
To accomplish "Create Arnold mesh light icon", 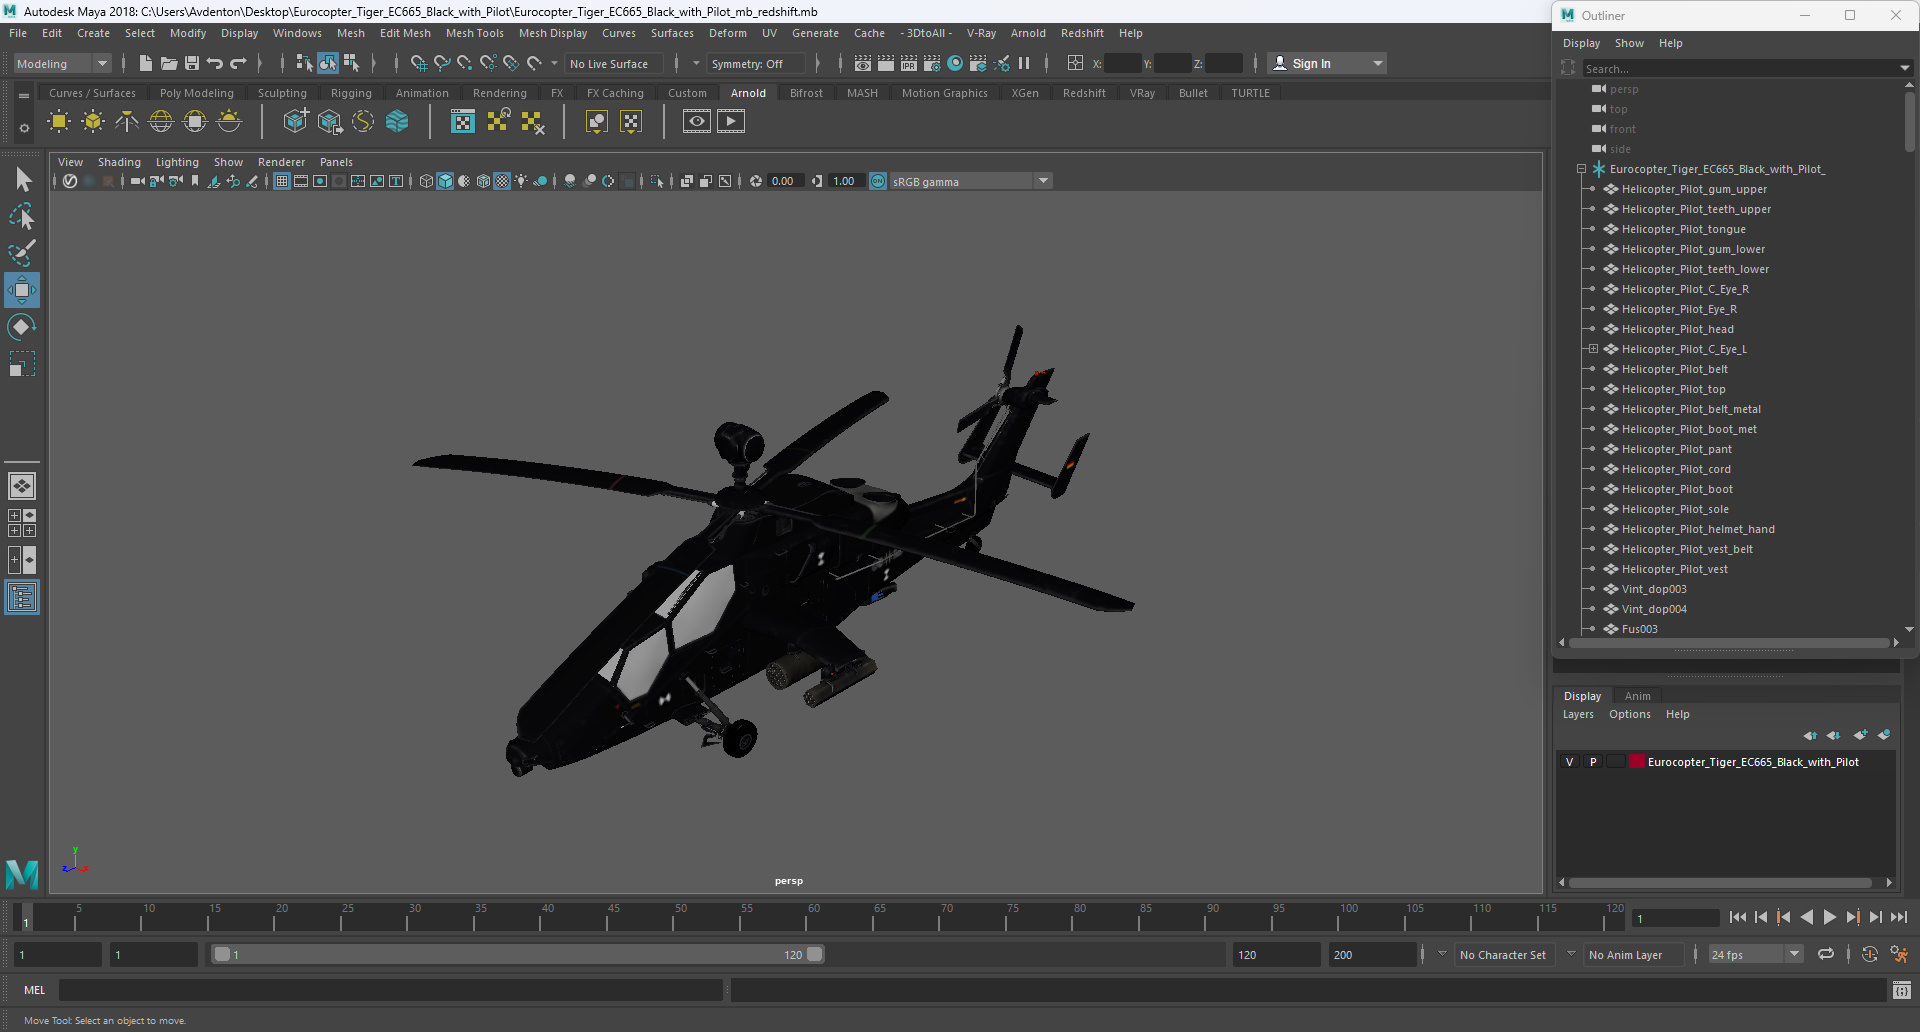I will pyautogui.click(x=93, y=122).
